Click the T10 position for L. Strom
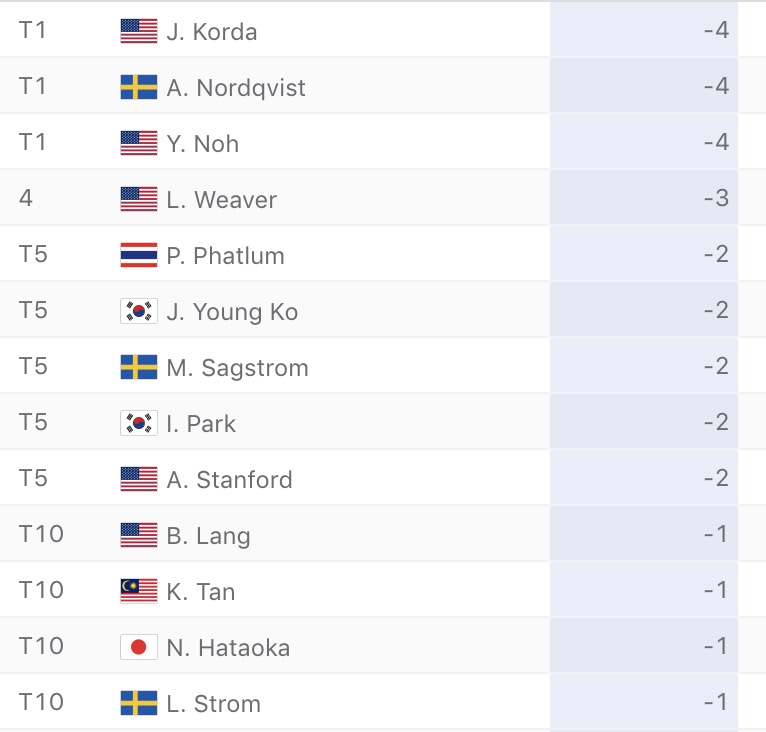This screenshot has height=732, width=766. [41, 702]
